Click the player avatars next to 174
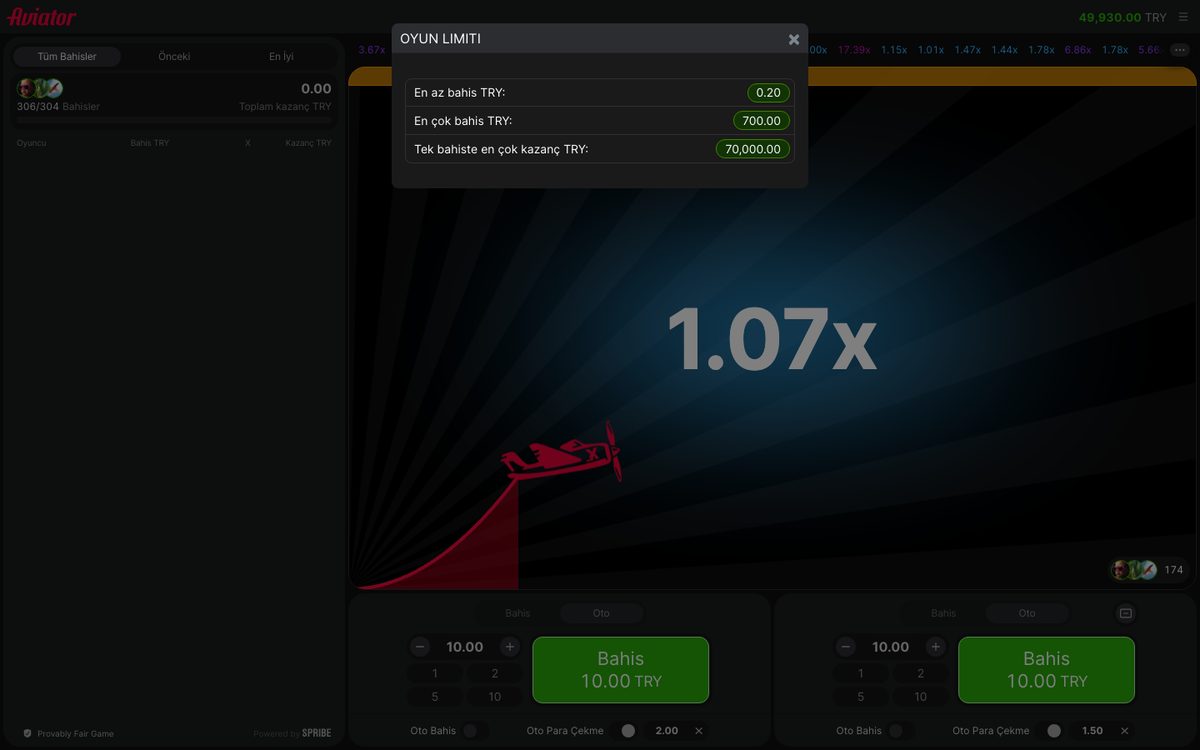 [1133, 570]
